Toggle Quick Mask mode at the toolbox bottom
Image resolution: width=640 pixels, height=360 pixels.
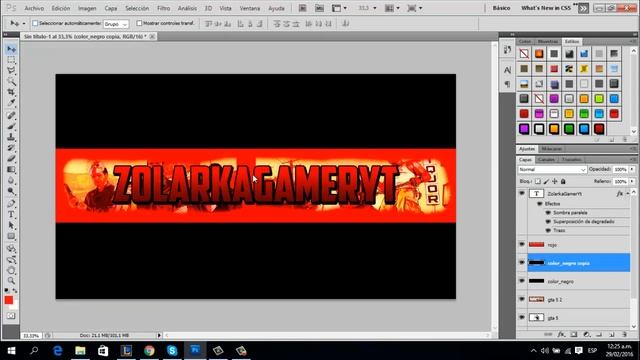(x=11, y=316)
